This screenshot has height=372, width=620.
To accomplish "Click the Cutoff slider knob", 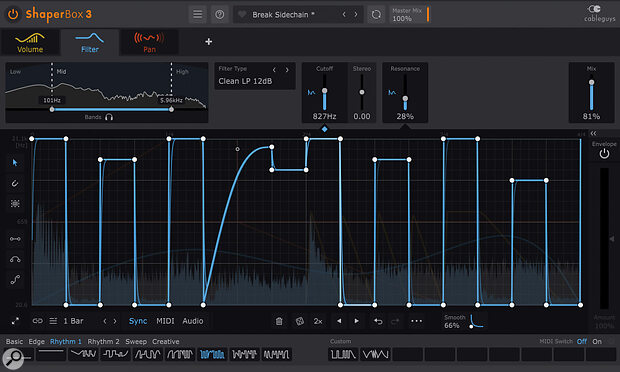I will point(325,91).
